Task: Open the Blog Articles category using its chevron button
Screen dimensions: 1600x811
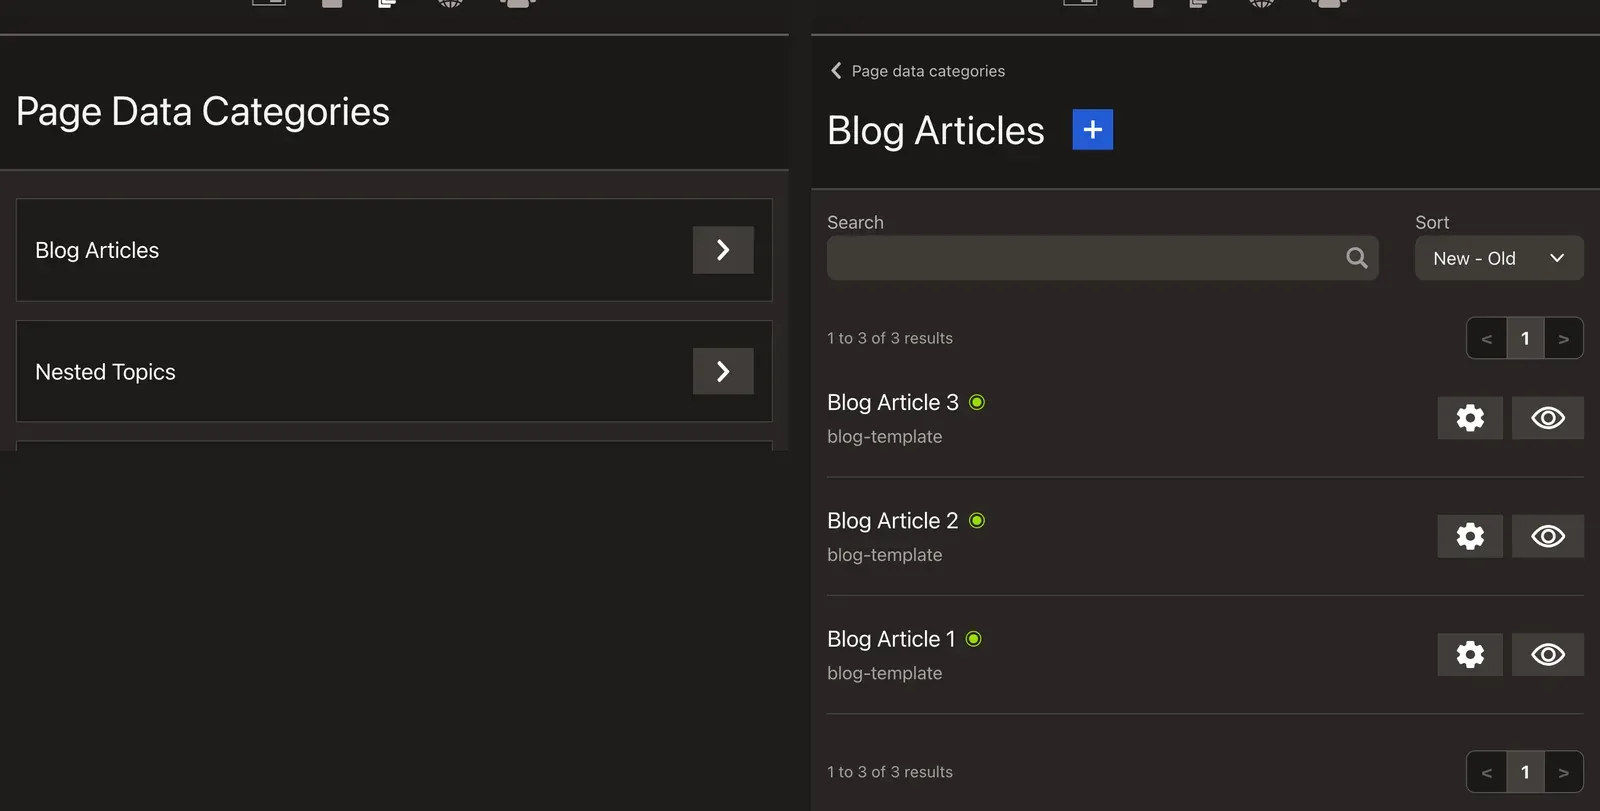Action: coord(723,250)
